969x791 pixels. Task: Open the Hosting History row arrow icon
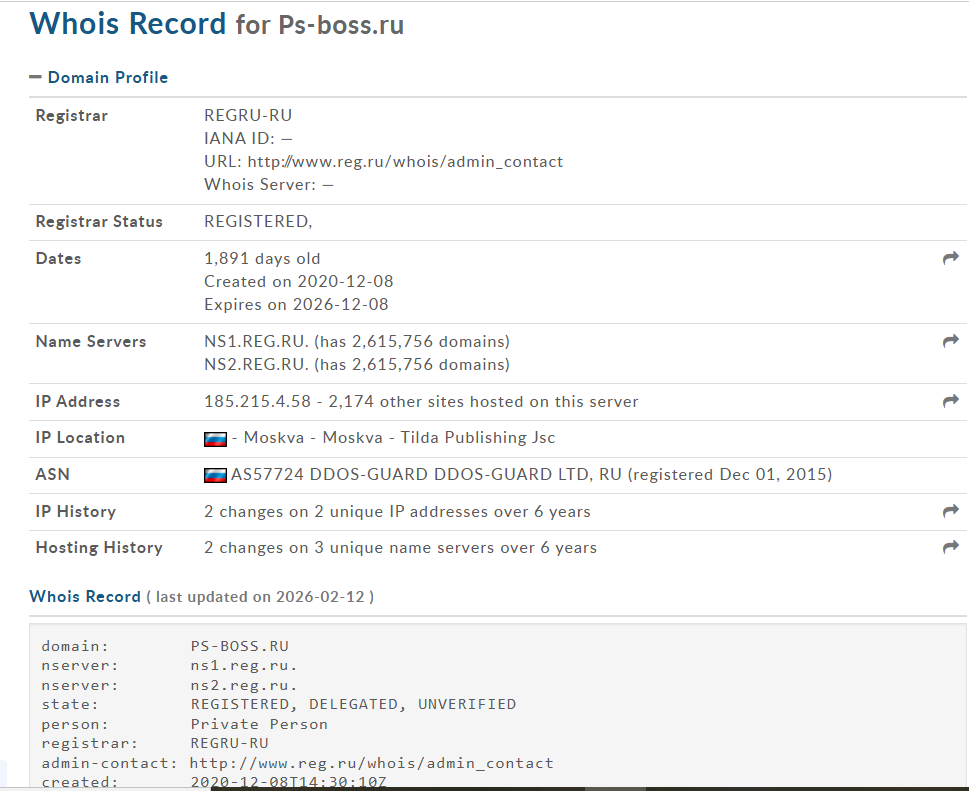pyautogui.click(x=950, y=547)
